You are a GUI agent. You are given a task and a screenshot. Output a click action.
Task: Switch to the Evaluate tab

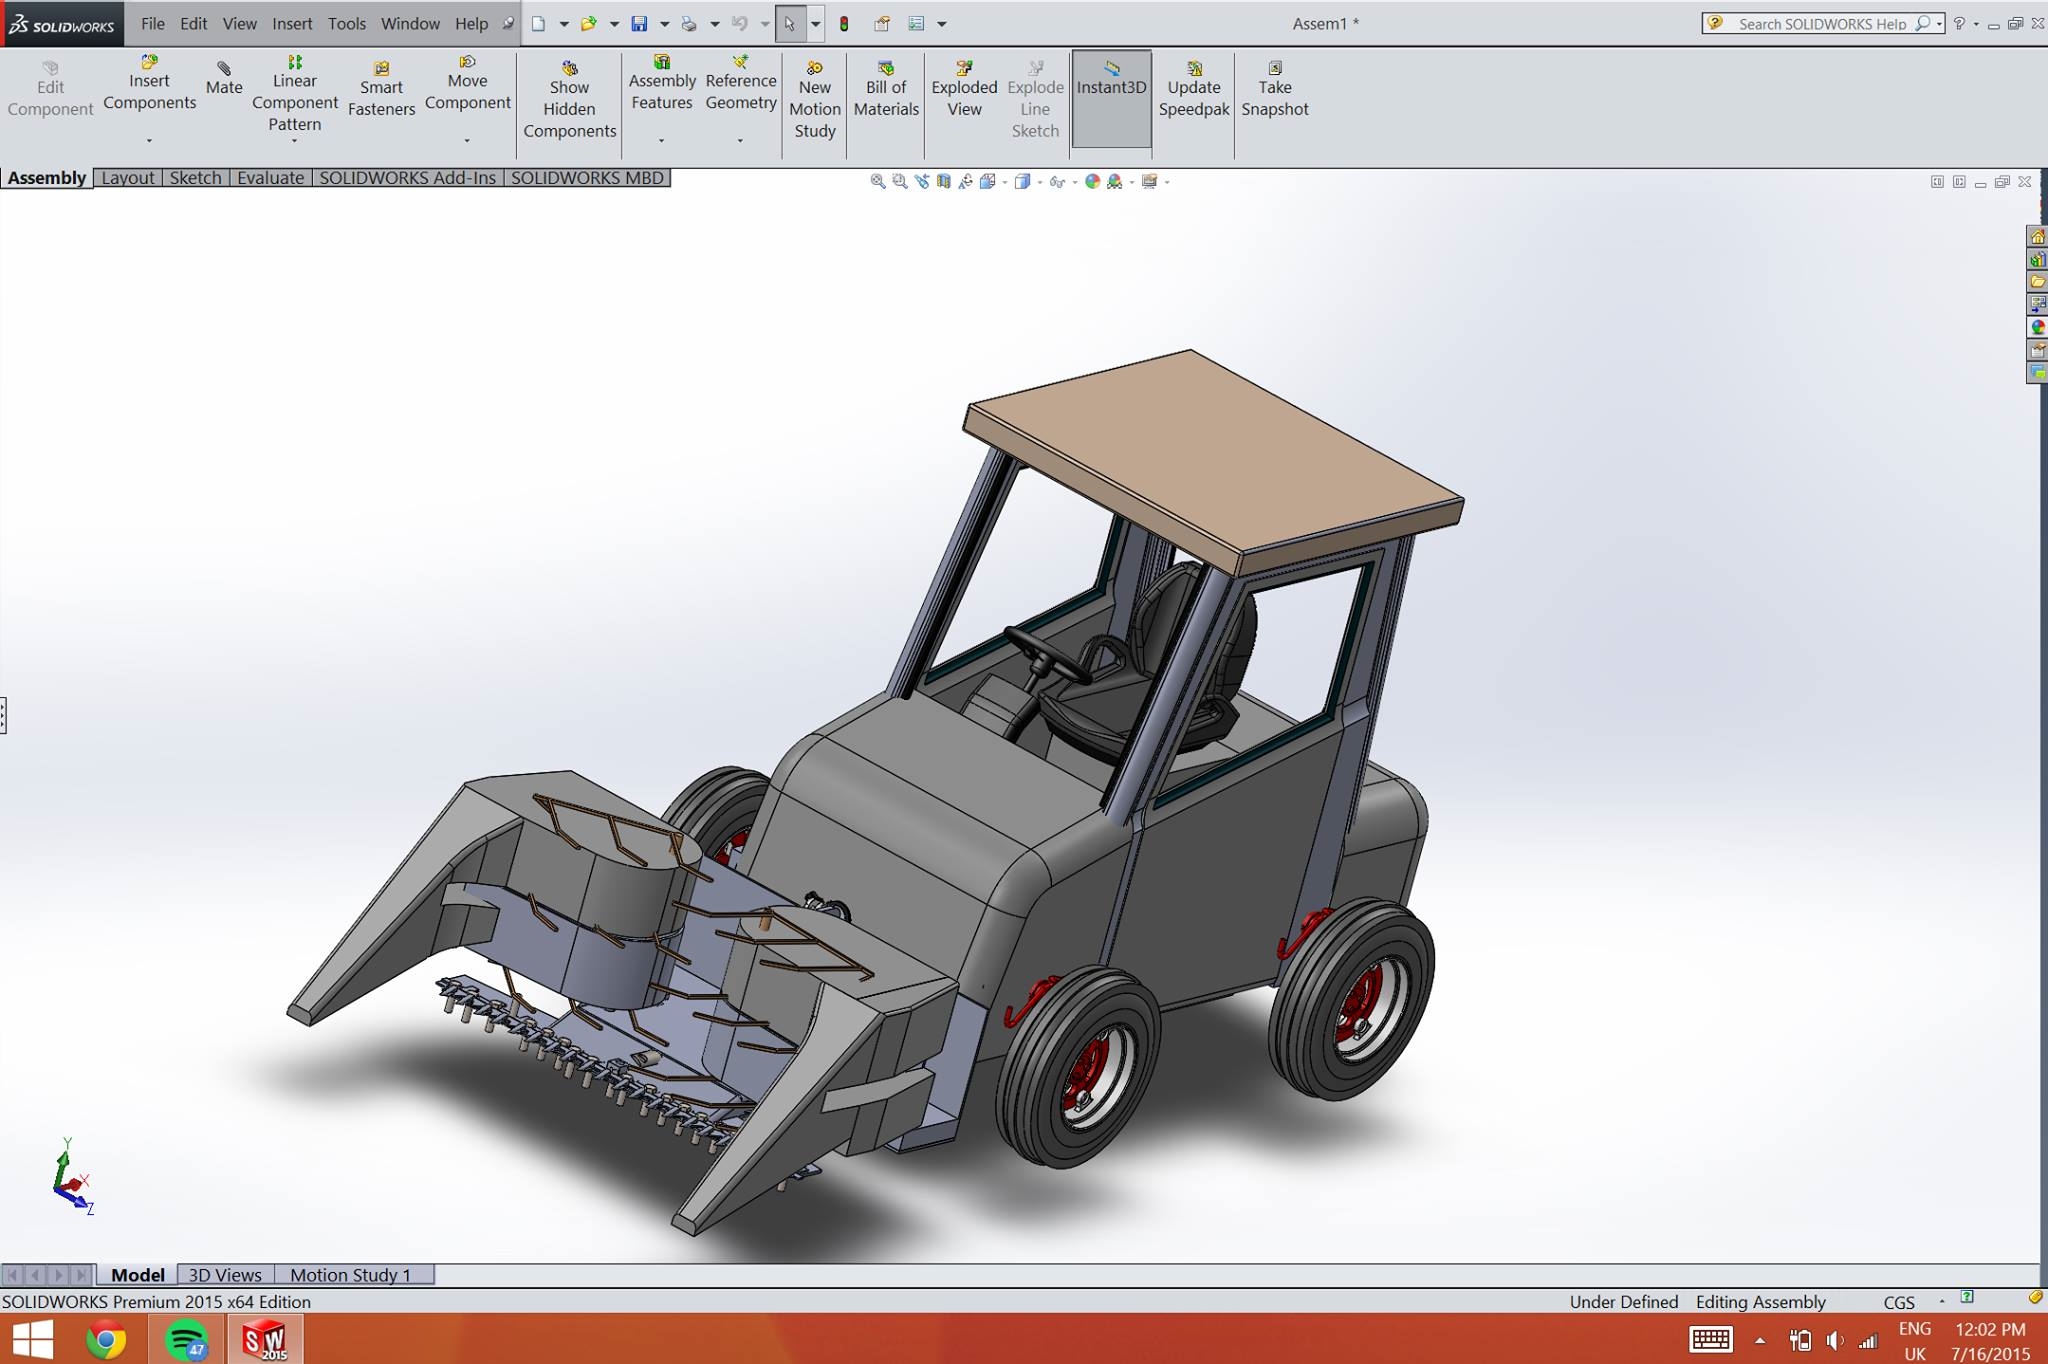pos(270,178)
